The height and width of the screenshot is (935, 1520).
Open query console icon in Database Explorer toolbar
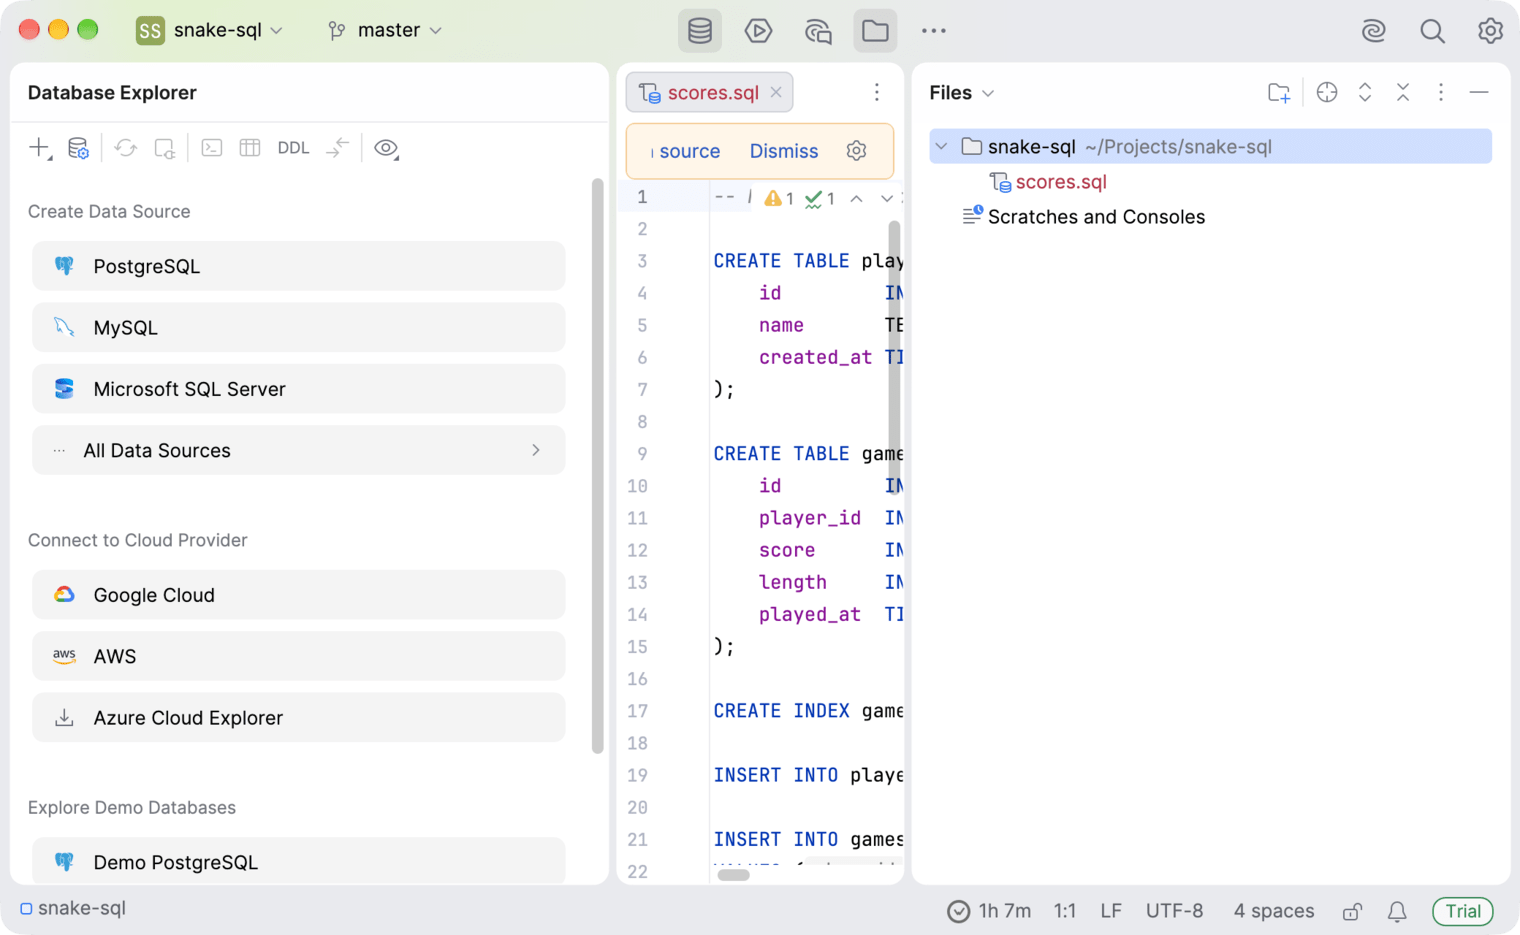coord(212,148)
